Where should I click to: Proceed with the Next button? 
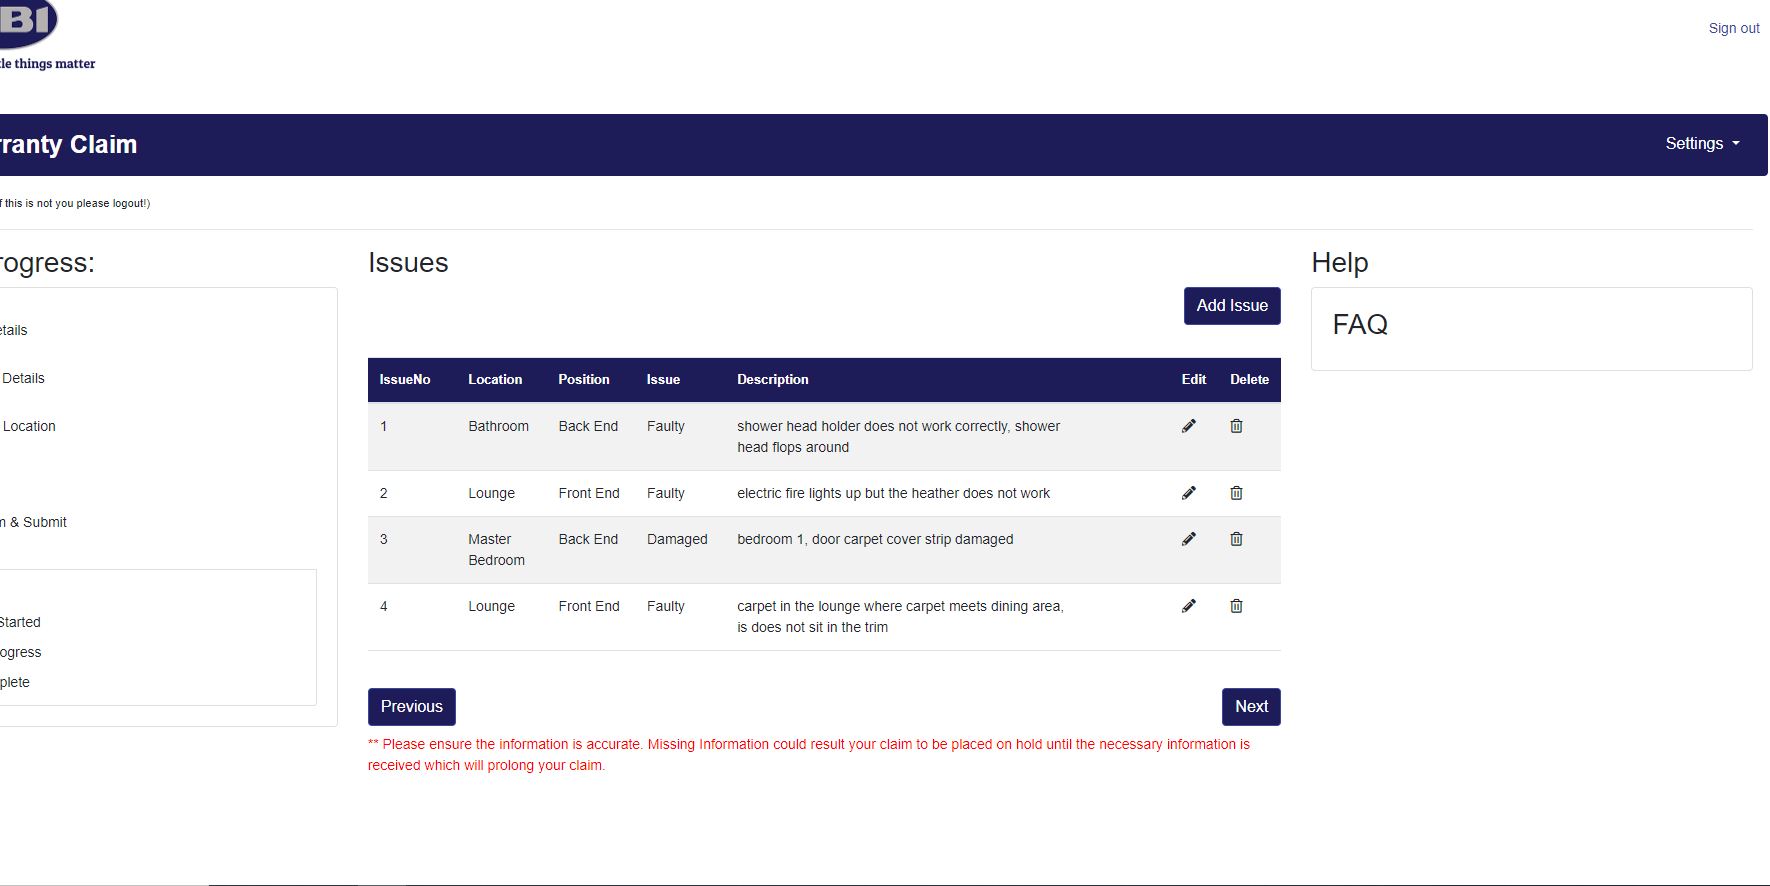tap(1251, 707)
